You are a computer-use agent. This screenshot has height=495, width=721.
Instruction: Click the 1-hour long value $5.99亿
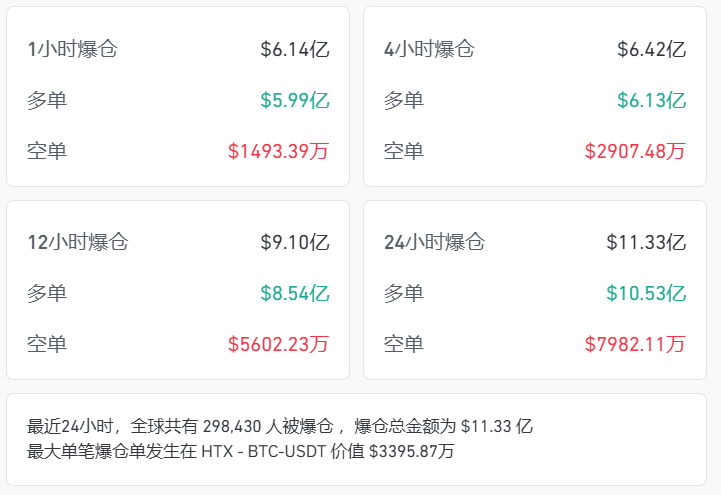pos(294,100)
